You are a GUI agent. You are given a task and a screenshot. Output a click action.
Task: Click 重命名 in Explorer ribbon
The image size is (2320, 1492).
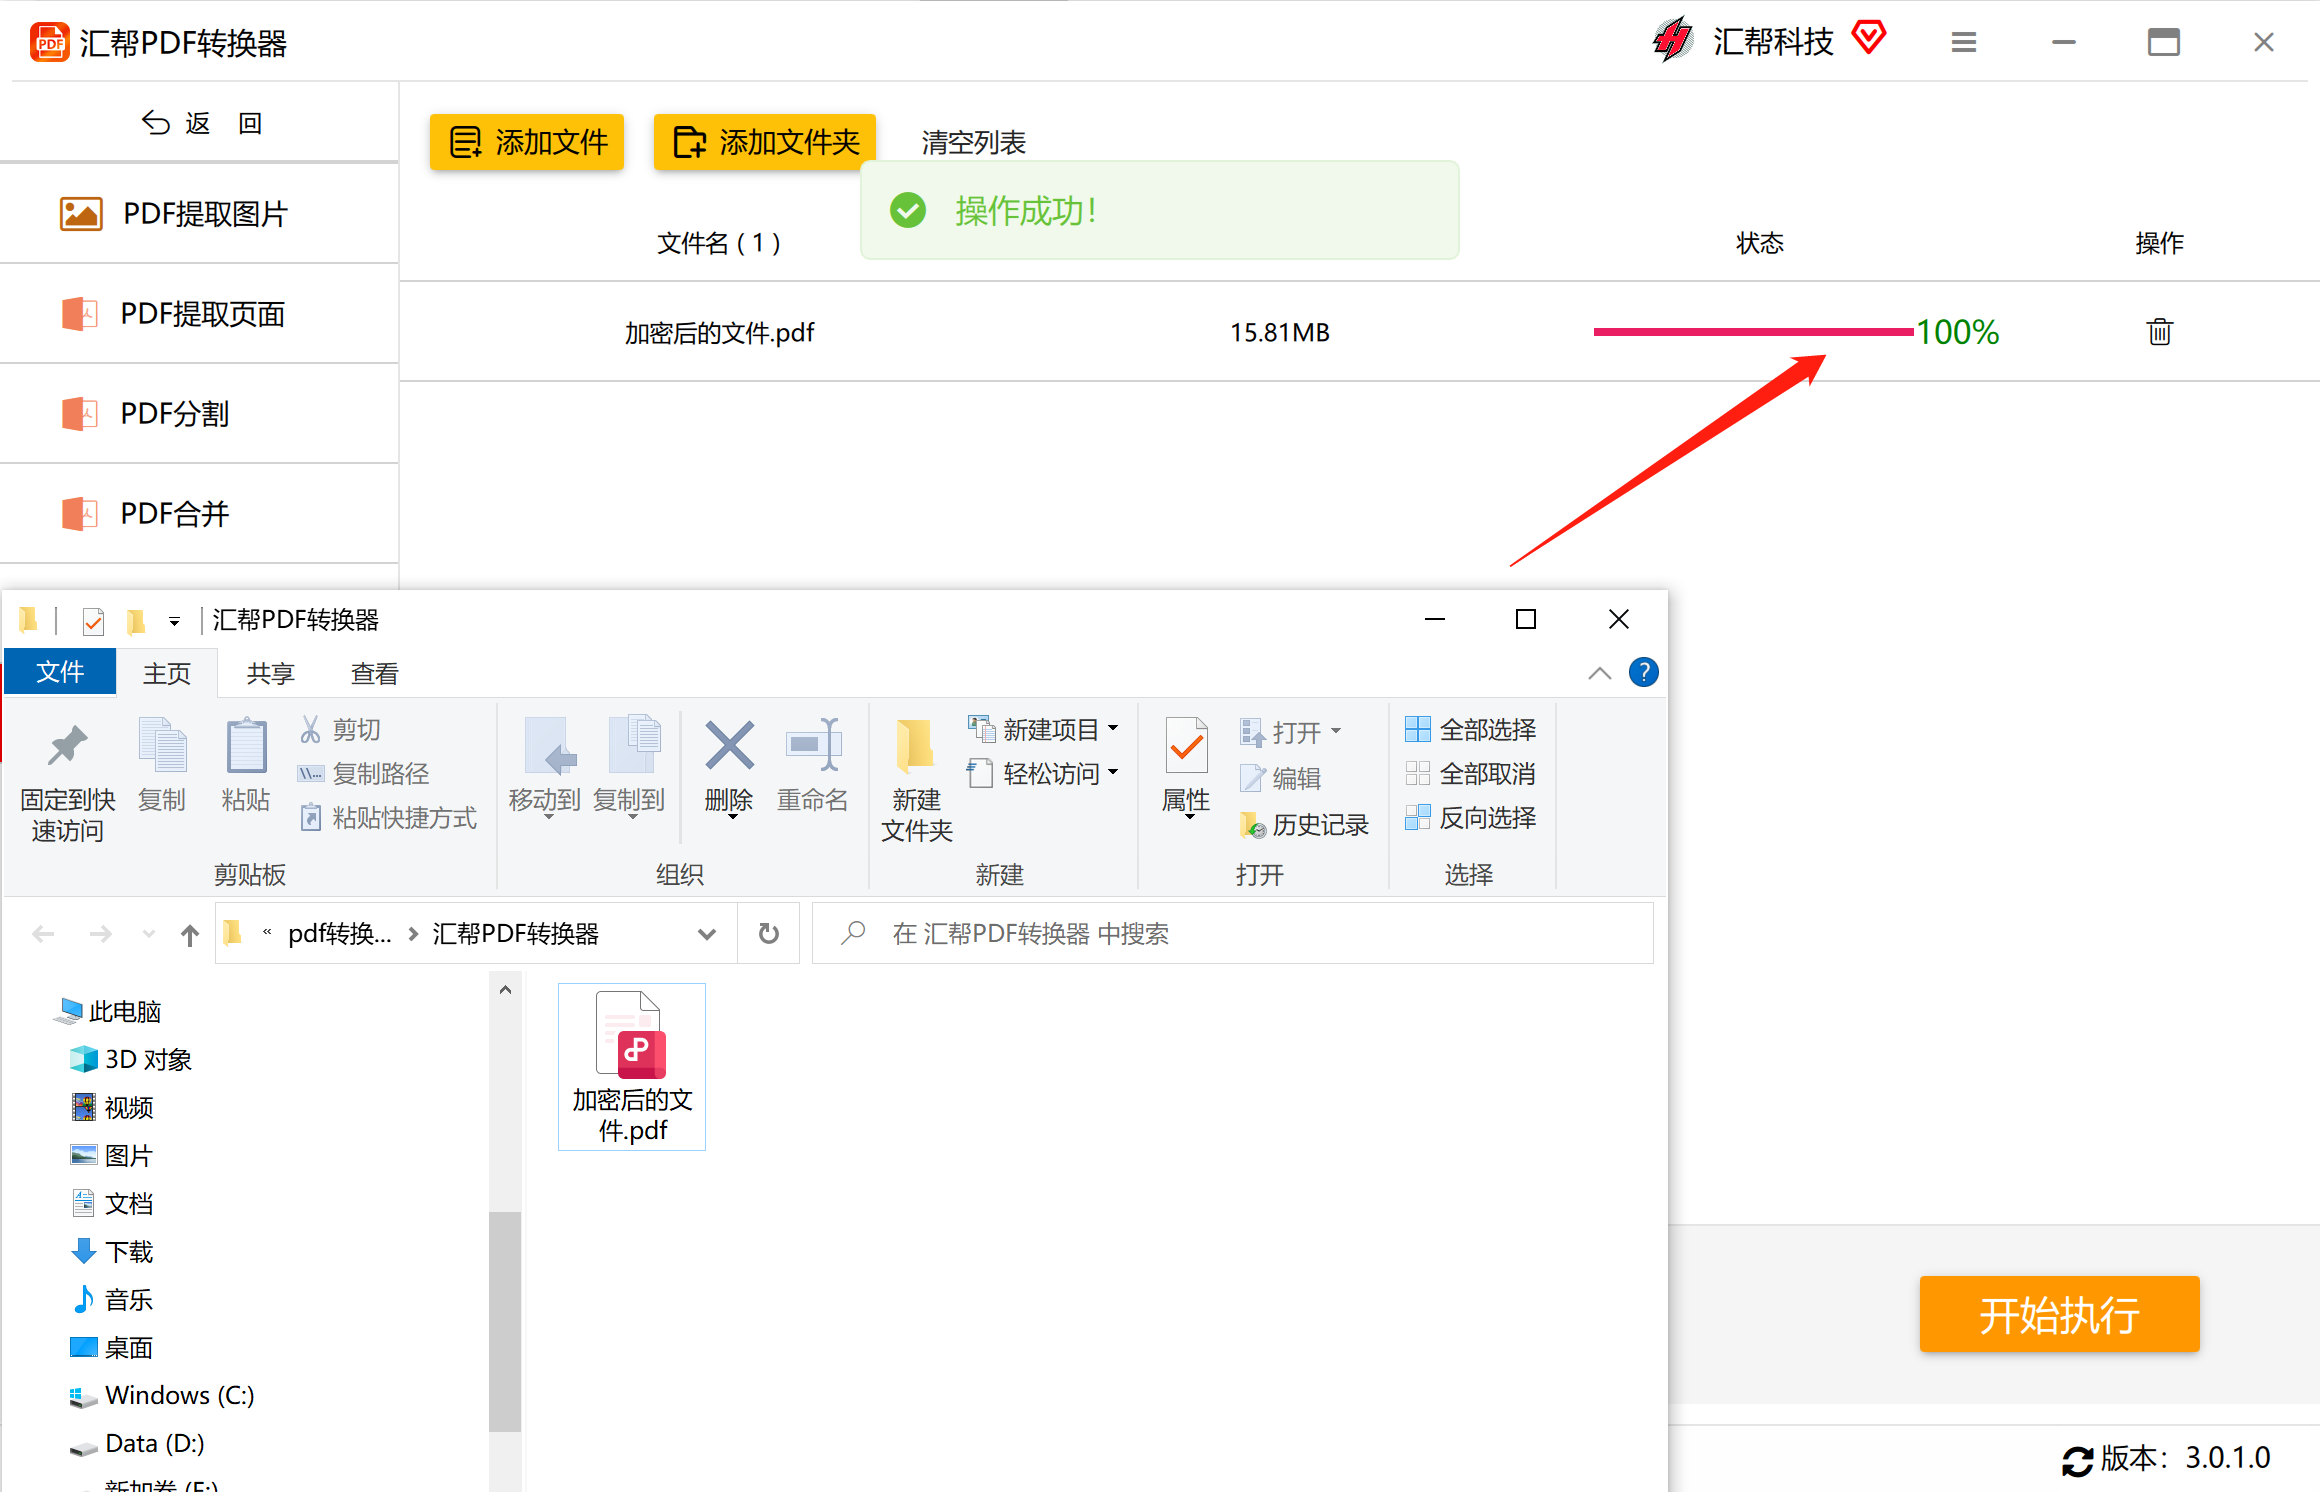[x=813, y=766]
